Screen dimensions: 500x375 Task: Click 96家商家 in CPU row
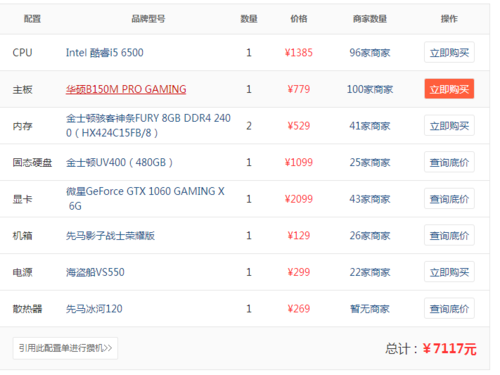(370, 53)
